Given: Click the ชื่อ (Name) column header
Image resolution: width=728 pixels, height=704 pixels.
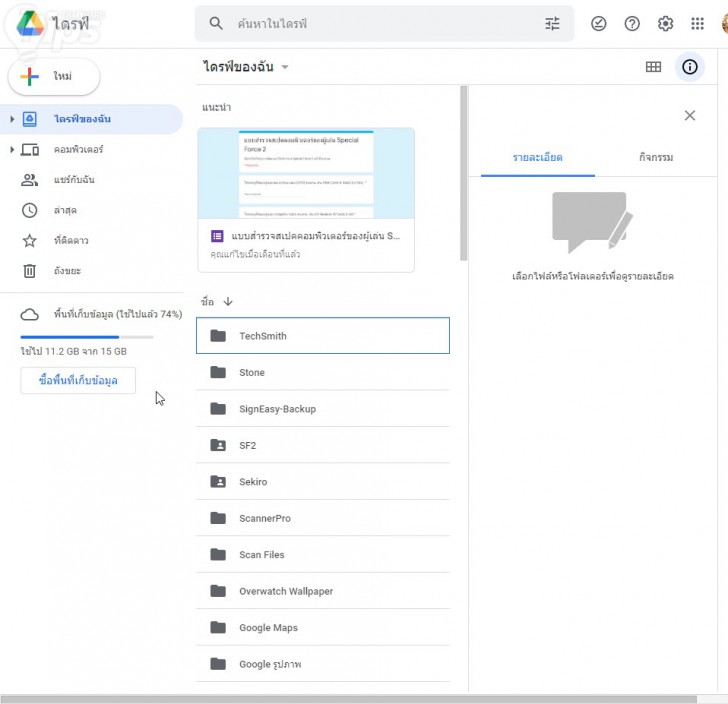Looking at the screenshot, I should coord(207,302).
